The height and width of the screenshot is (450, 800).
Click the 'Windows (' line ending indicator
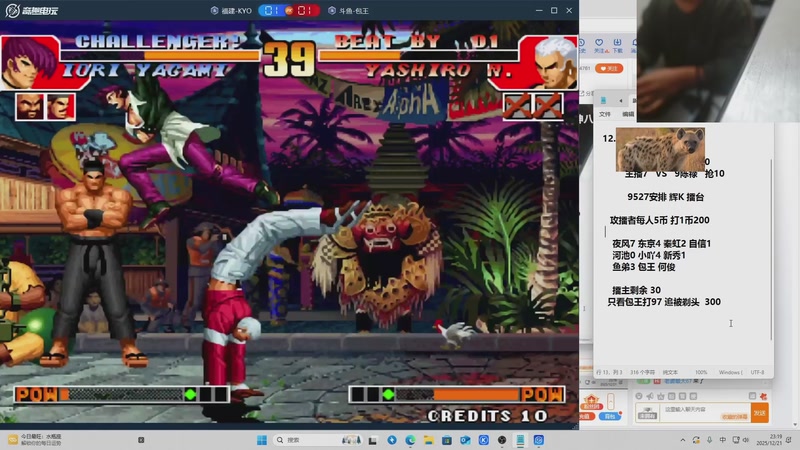pyautogui.click(x=731, y=372)
